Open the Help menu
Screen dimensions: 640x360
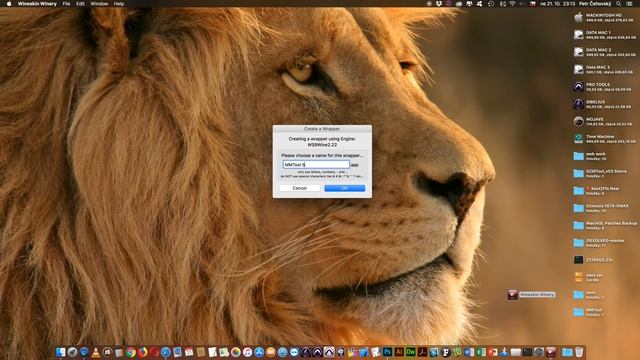coord(119,4)
